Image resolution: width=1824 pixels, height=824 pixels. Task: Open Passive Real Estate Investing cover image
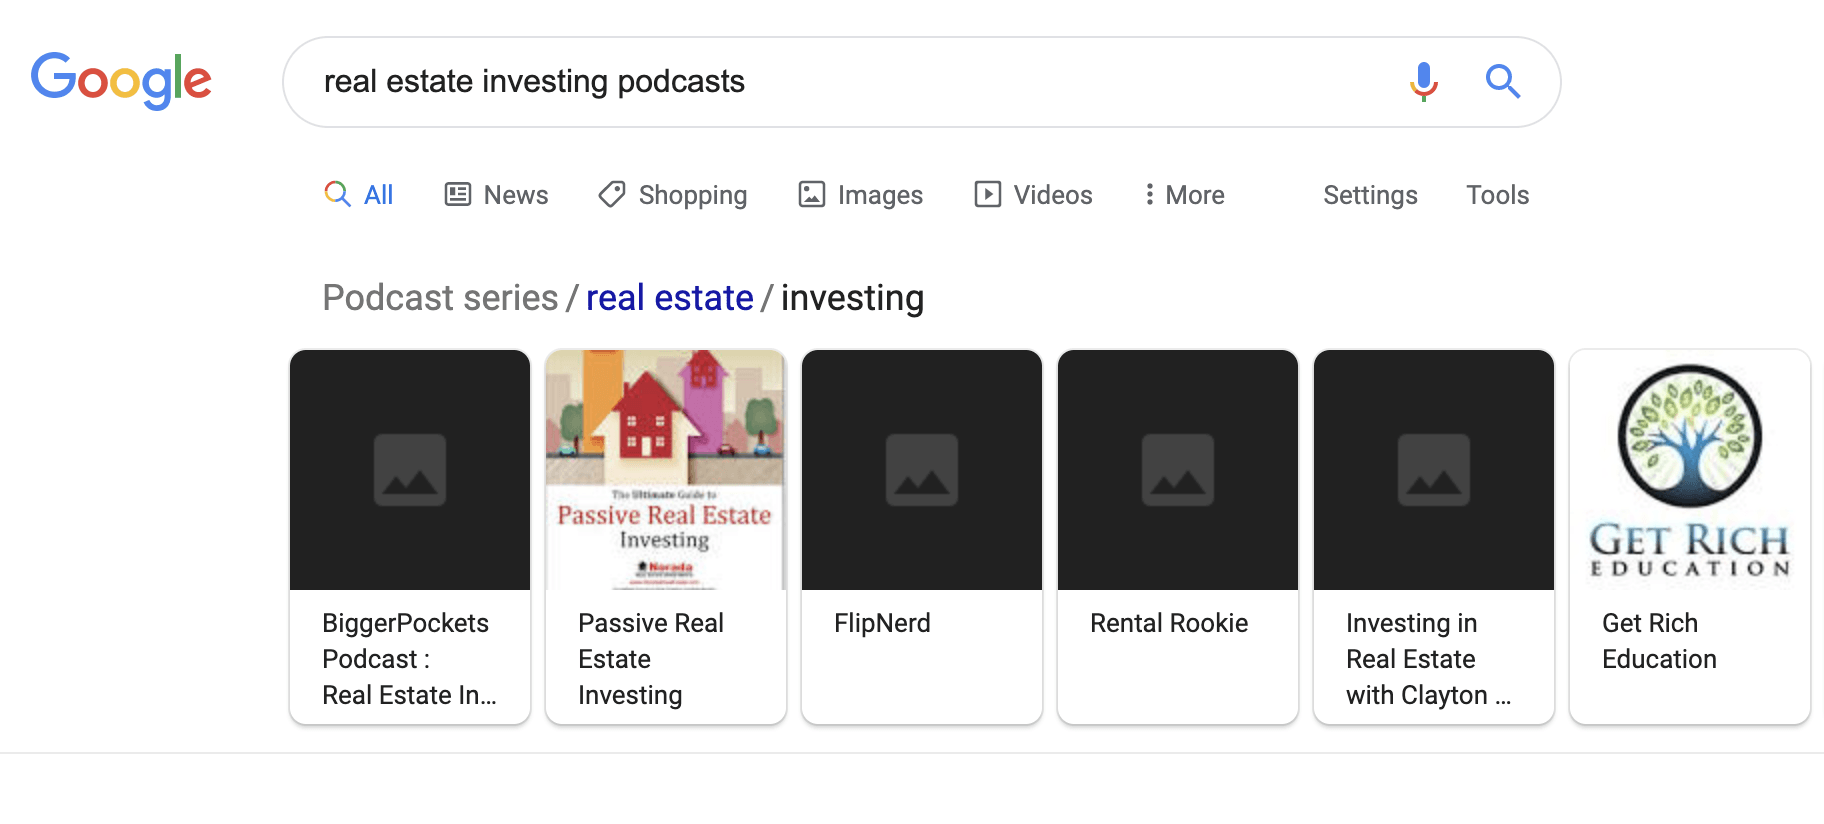[666, 470]
